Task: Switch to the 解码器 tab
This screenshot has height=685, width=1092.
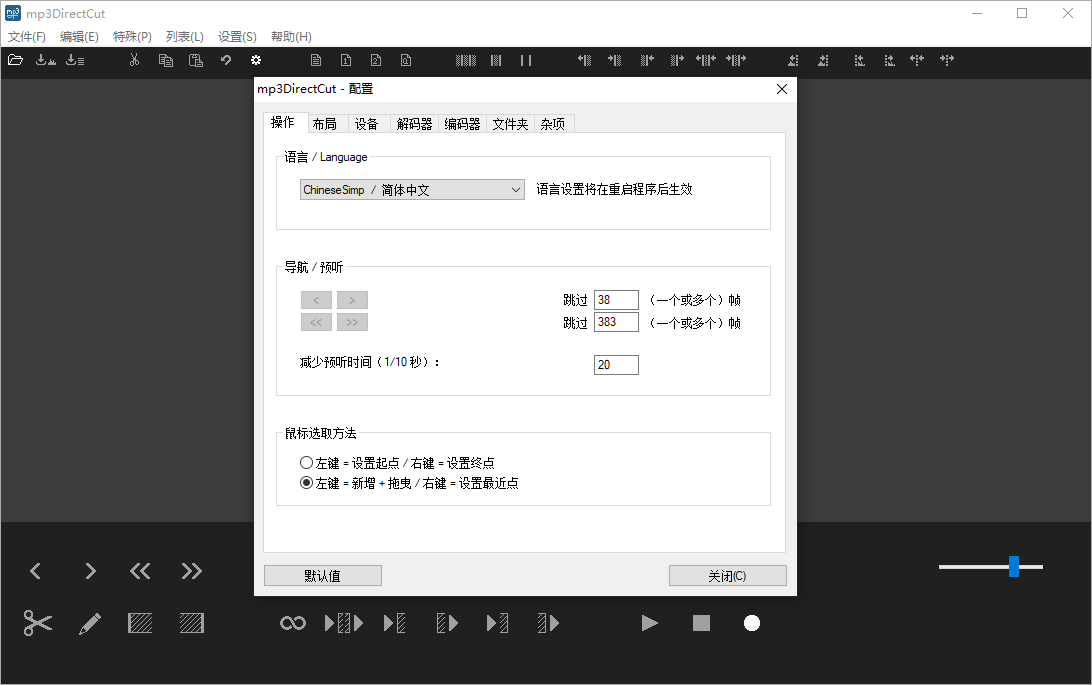Action: [x=414, y=124]
